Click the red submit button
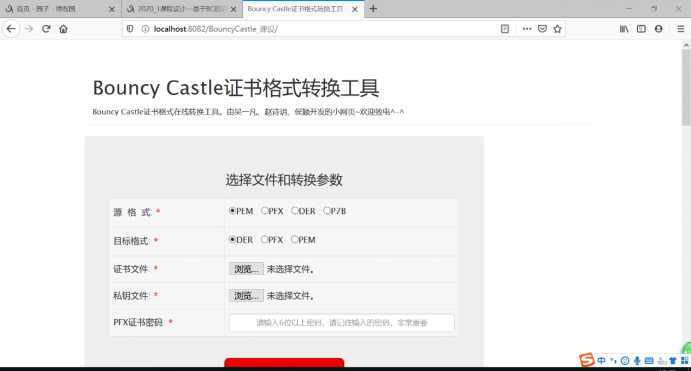 coord(284,363)
